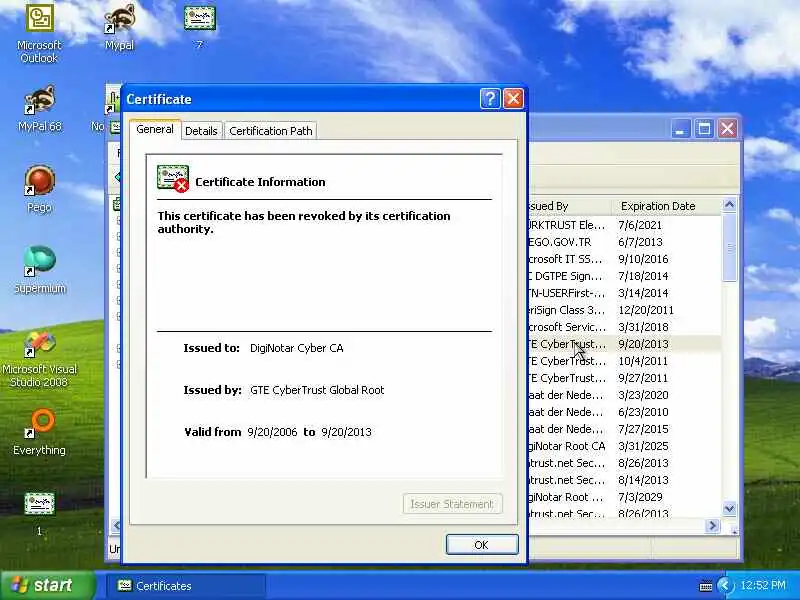
Task: Click the 'GTE CyberTrust Global Root' issuer value
Action: (317, 390)
